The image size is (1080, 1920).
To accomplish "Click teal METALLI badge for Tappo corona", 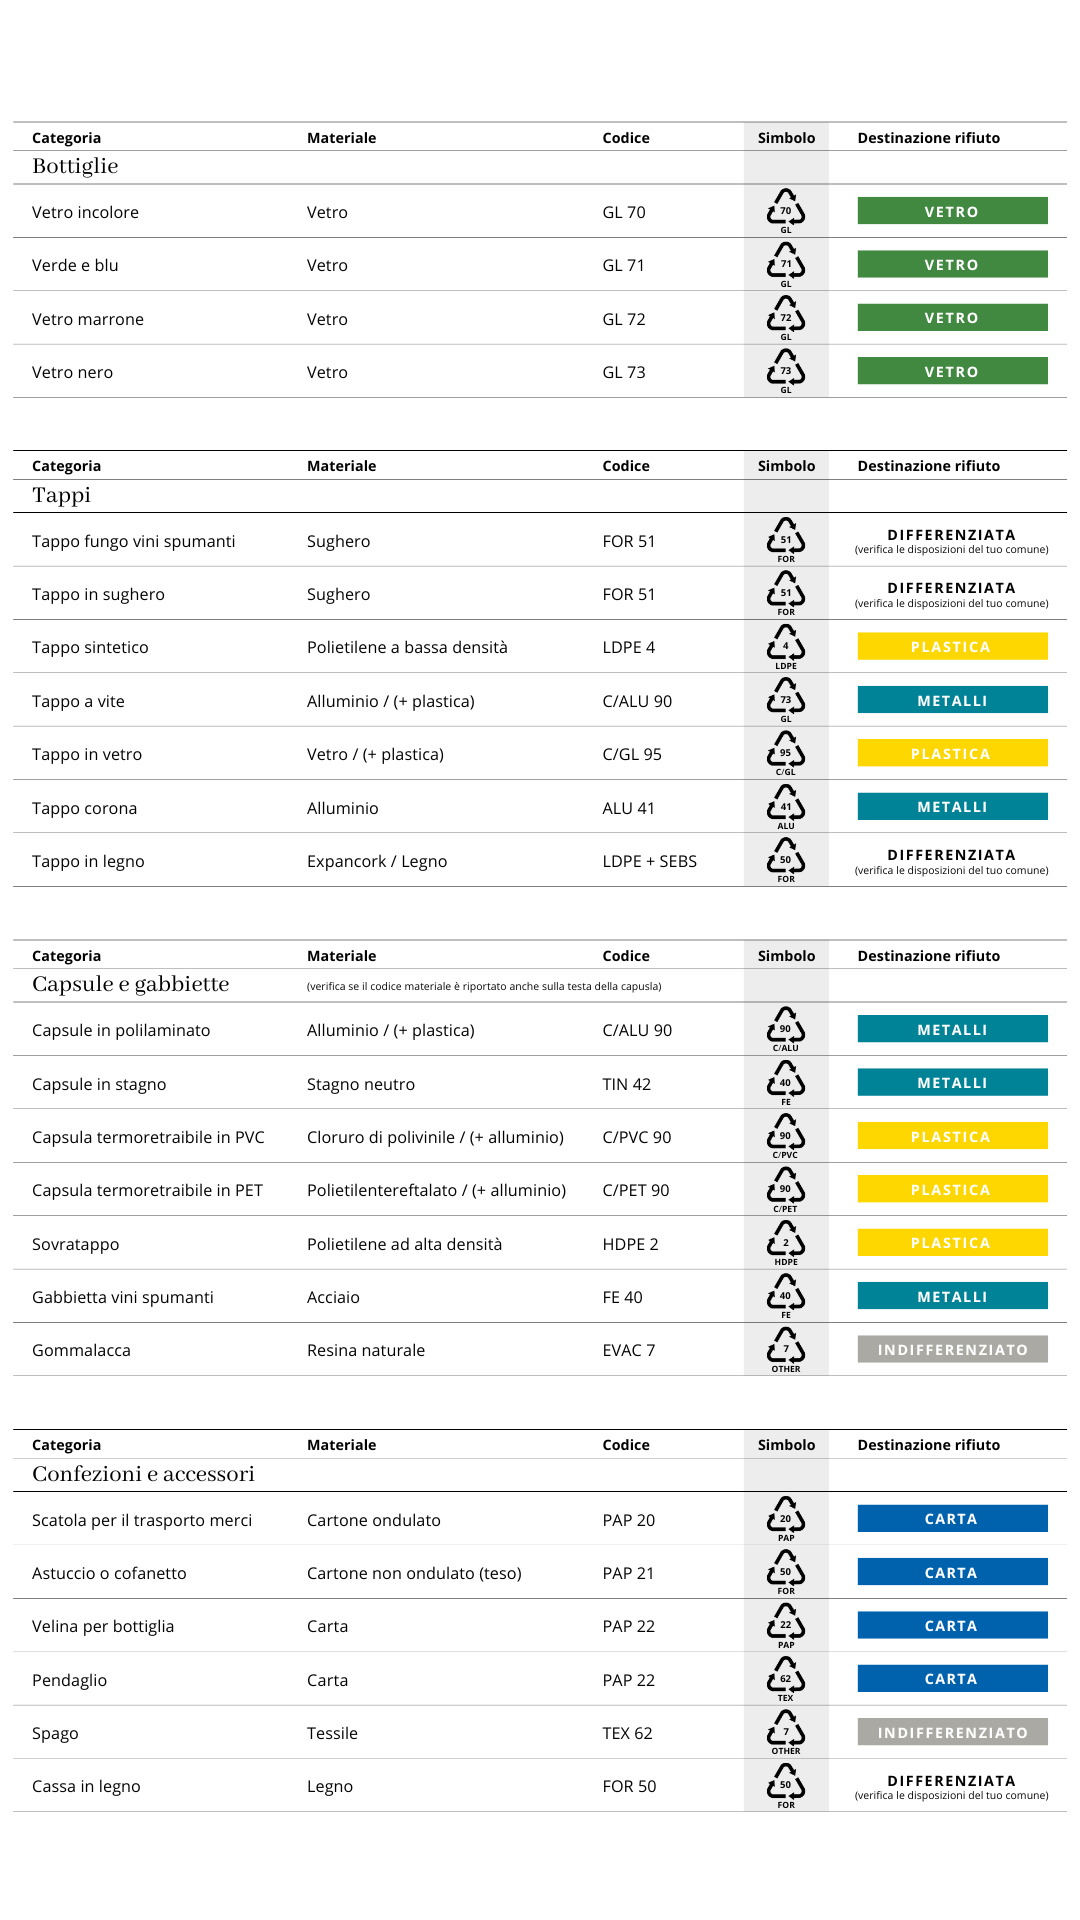I will 952,807.
